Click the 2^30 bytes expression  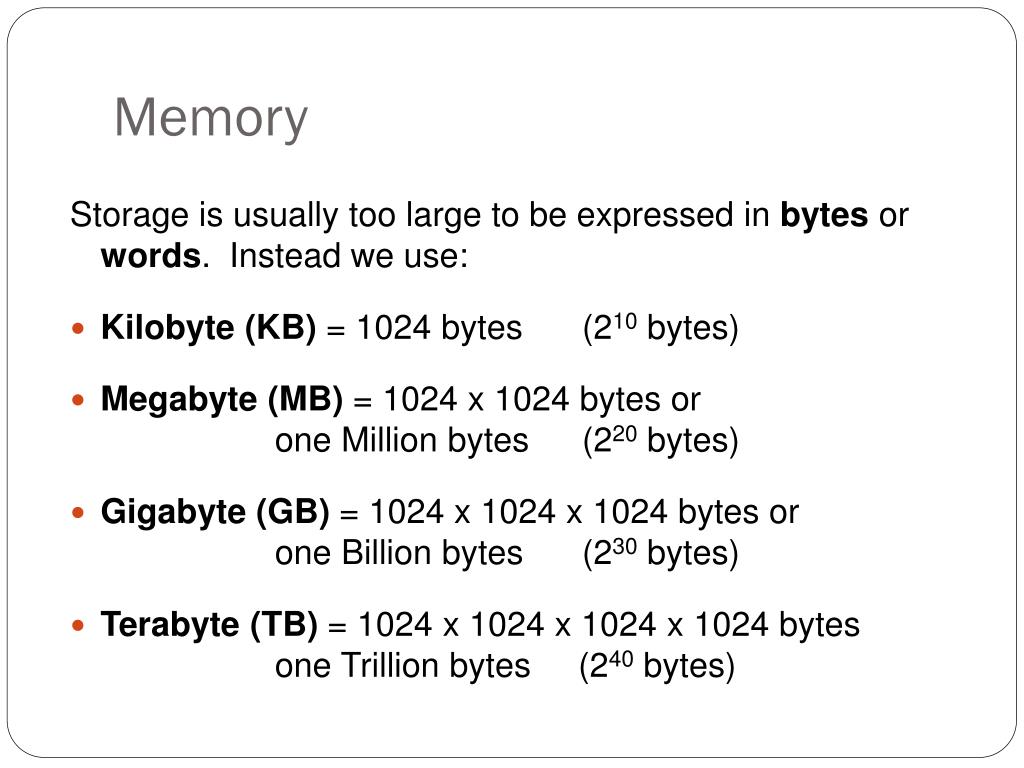pos(660,554)
